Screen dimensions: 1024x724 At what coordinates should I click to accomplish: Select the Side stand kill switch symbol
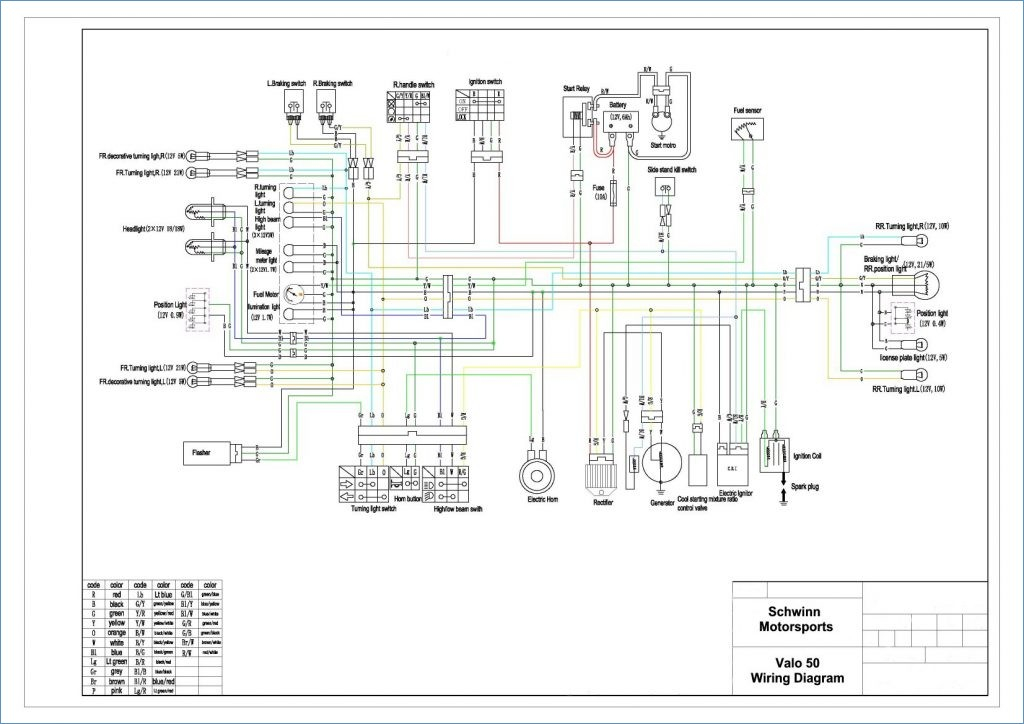coord(667,188)
